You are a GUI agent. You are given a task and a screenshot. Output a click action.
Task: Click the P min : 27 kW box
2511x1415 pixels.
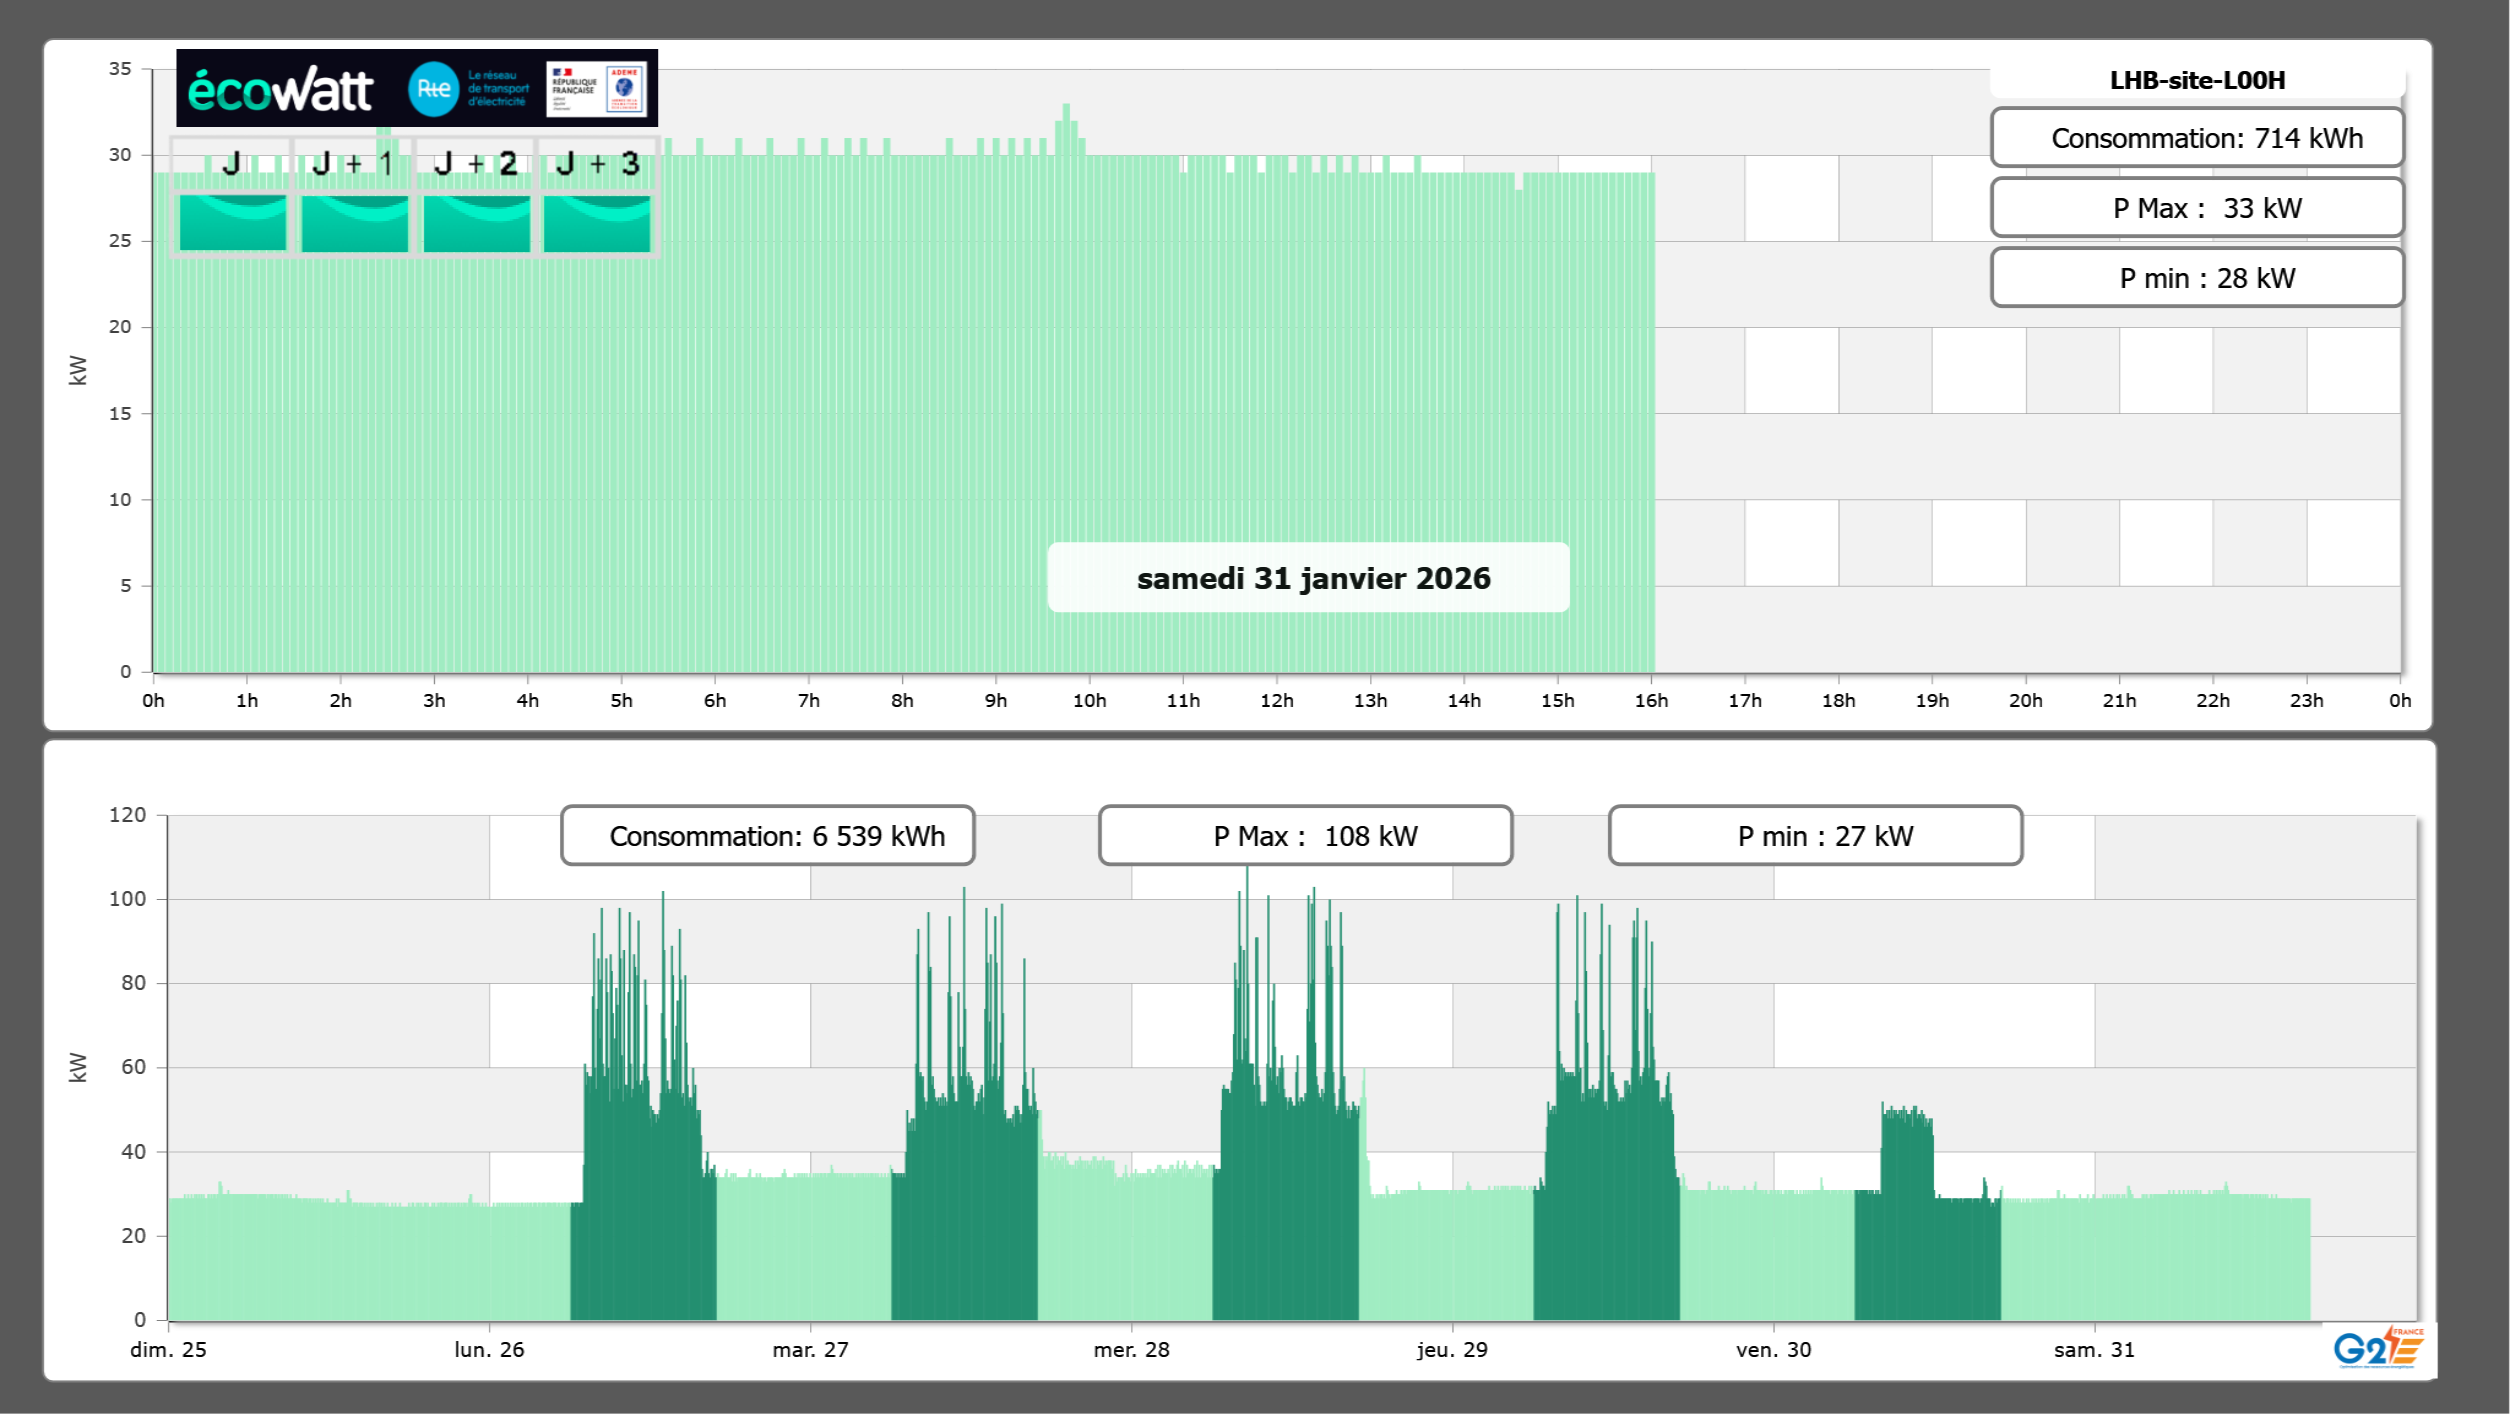[x=1815, y=836]
